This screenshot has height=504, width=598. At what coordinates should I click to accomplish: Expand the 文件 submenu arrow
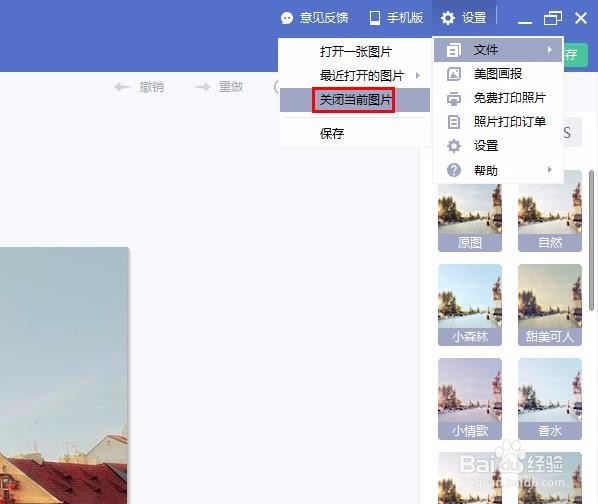550,50
